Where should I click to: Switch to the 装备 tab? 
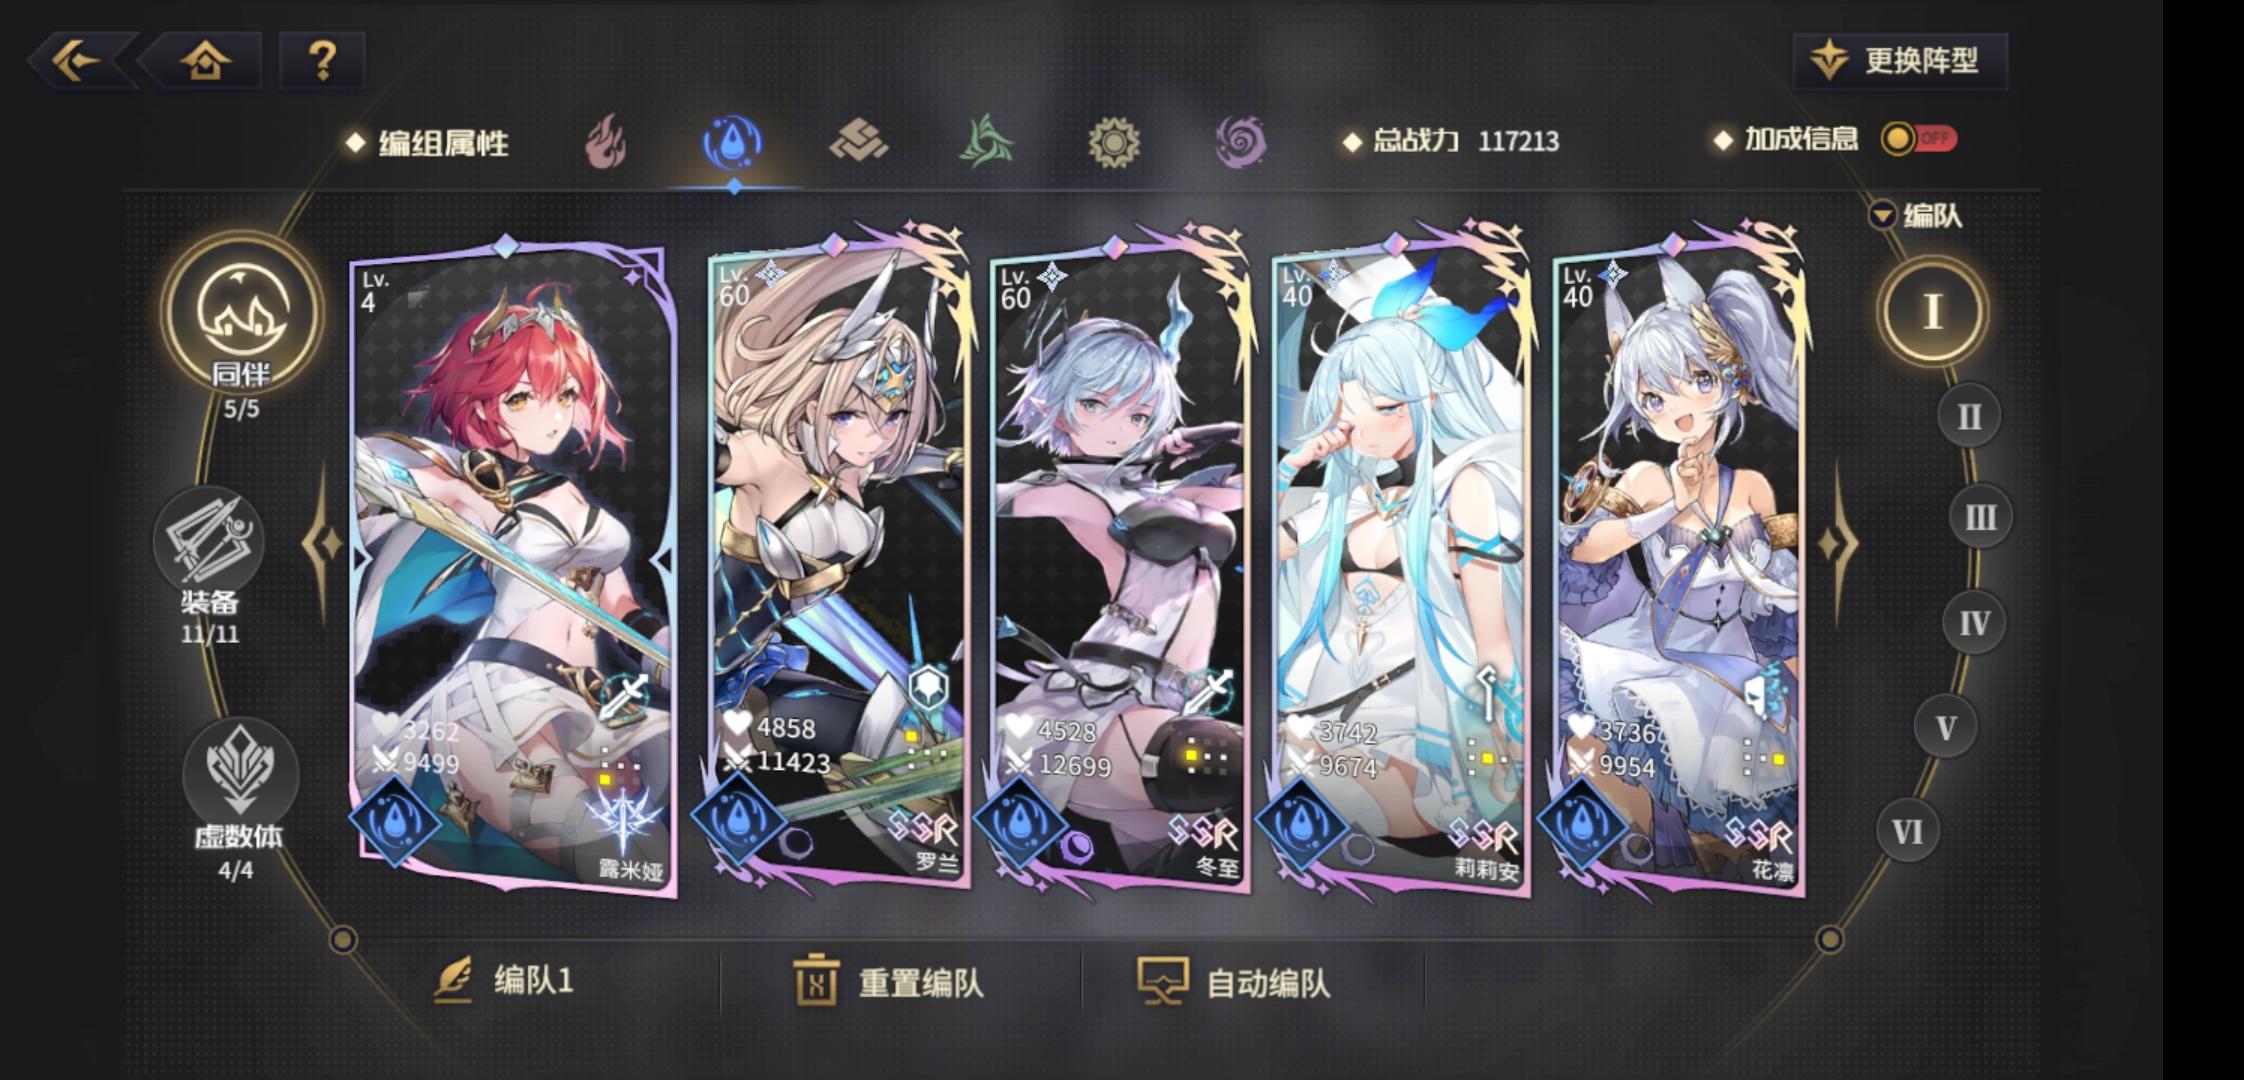pyautogui.click(x=209, y=567)
